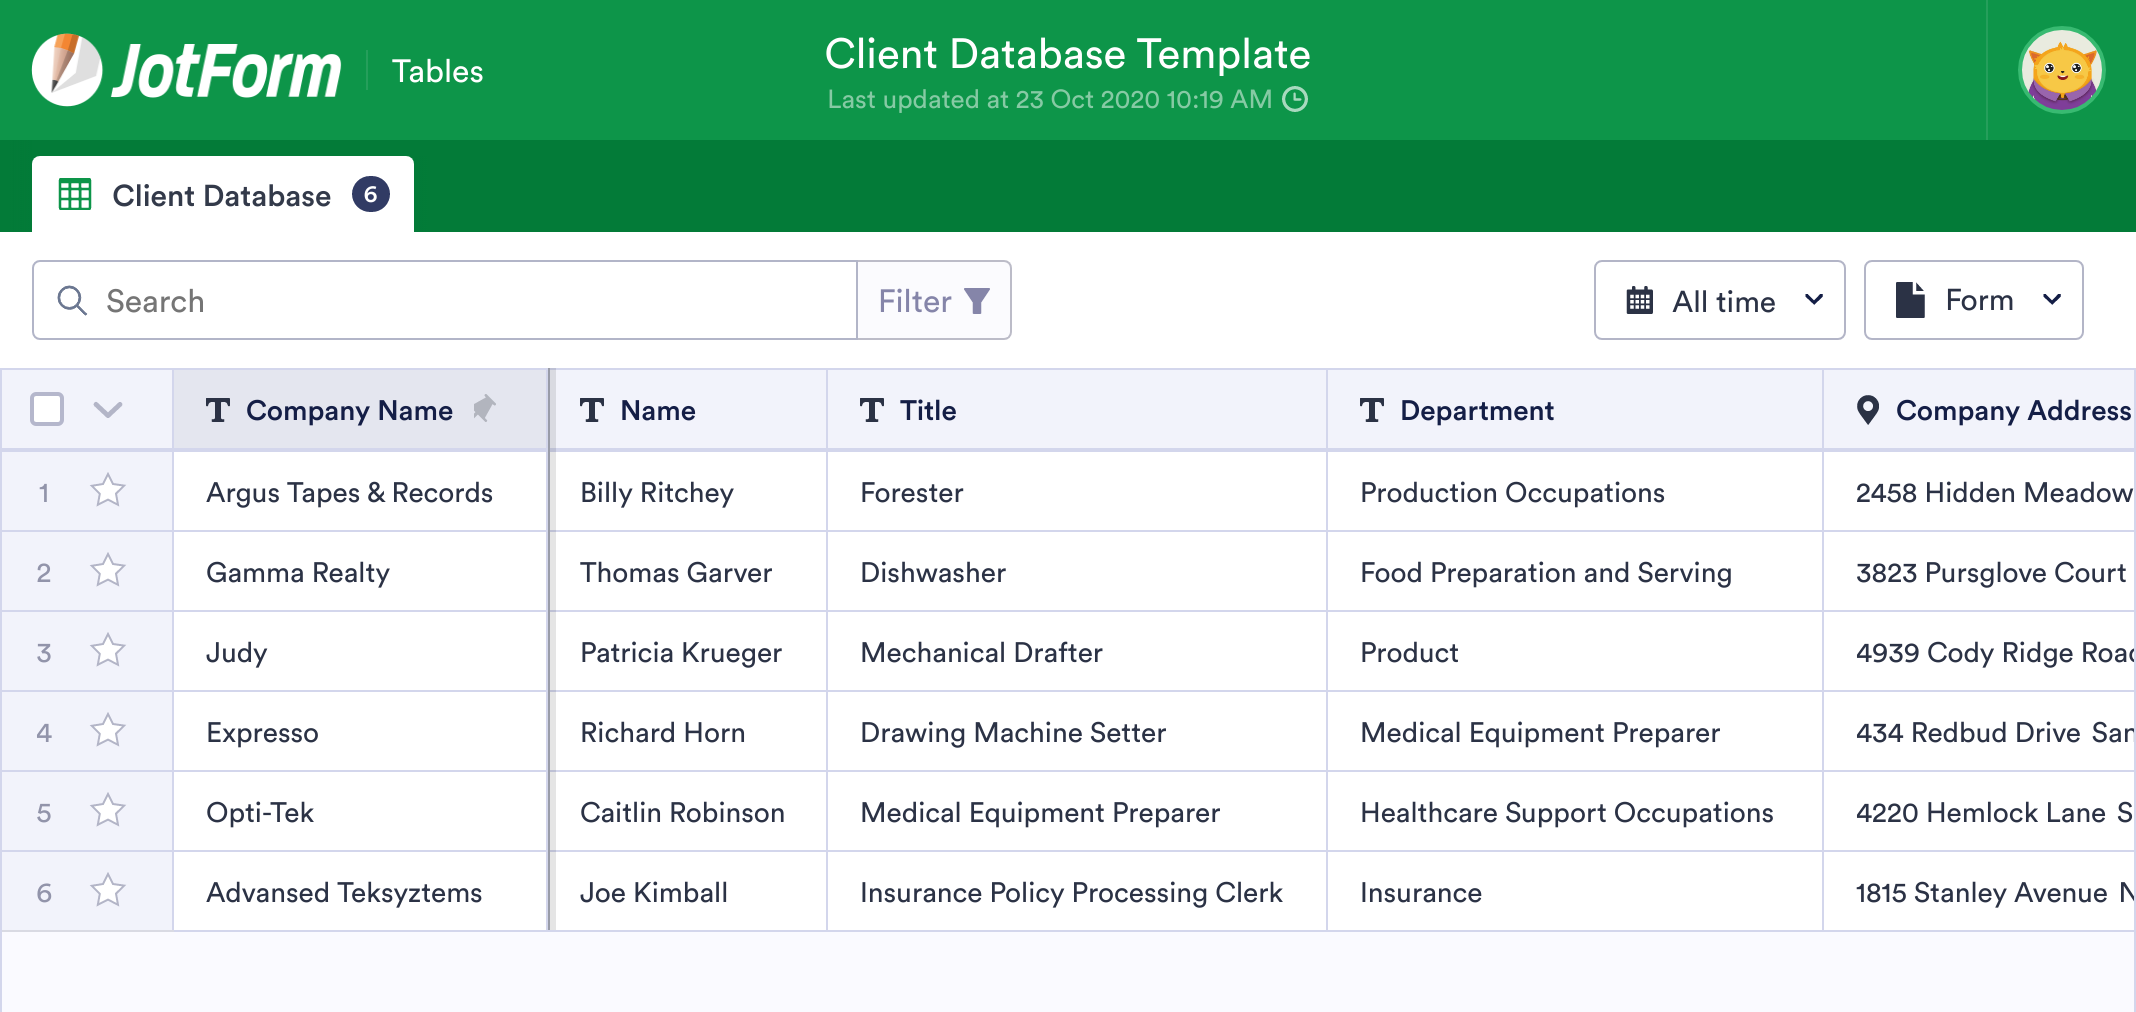Click the user avatar in top right
2136x1012 pixels.
[x=2062, y=68]
